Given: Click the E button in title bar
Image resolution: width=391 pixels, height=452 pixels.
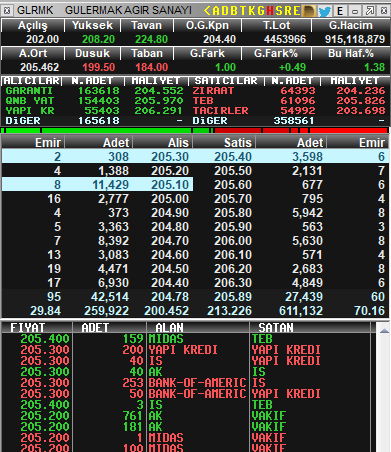Looking at the screenshot, I should pyautogui.click(x=340, y=11).
